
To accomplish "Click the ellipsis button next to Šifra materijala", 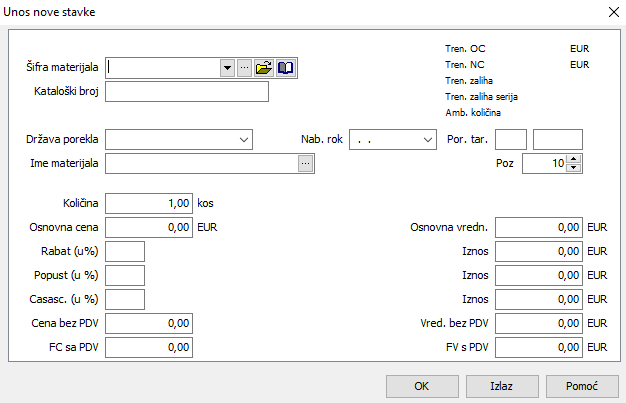I will coord(244,67).
